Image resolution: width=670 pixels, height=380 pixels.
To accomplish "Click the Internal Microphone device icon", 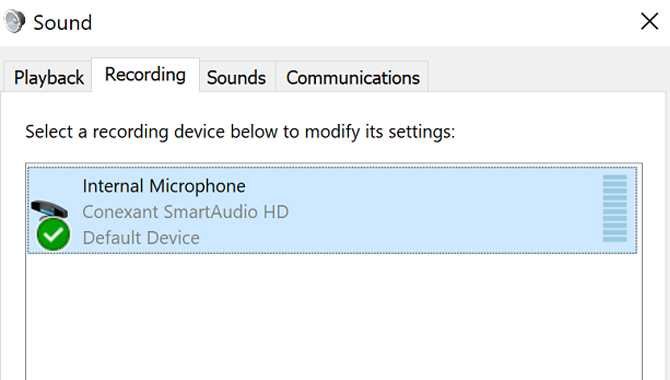I will pos(50,224).
